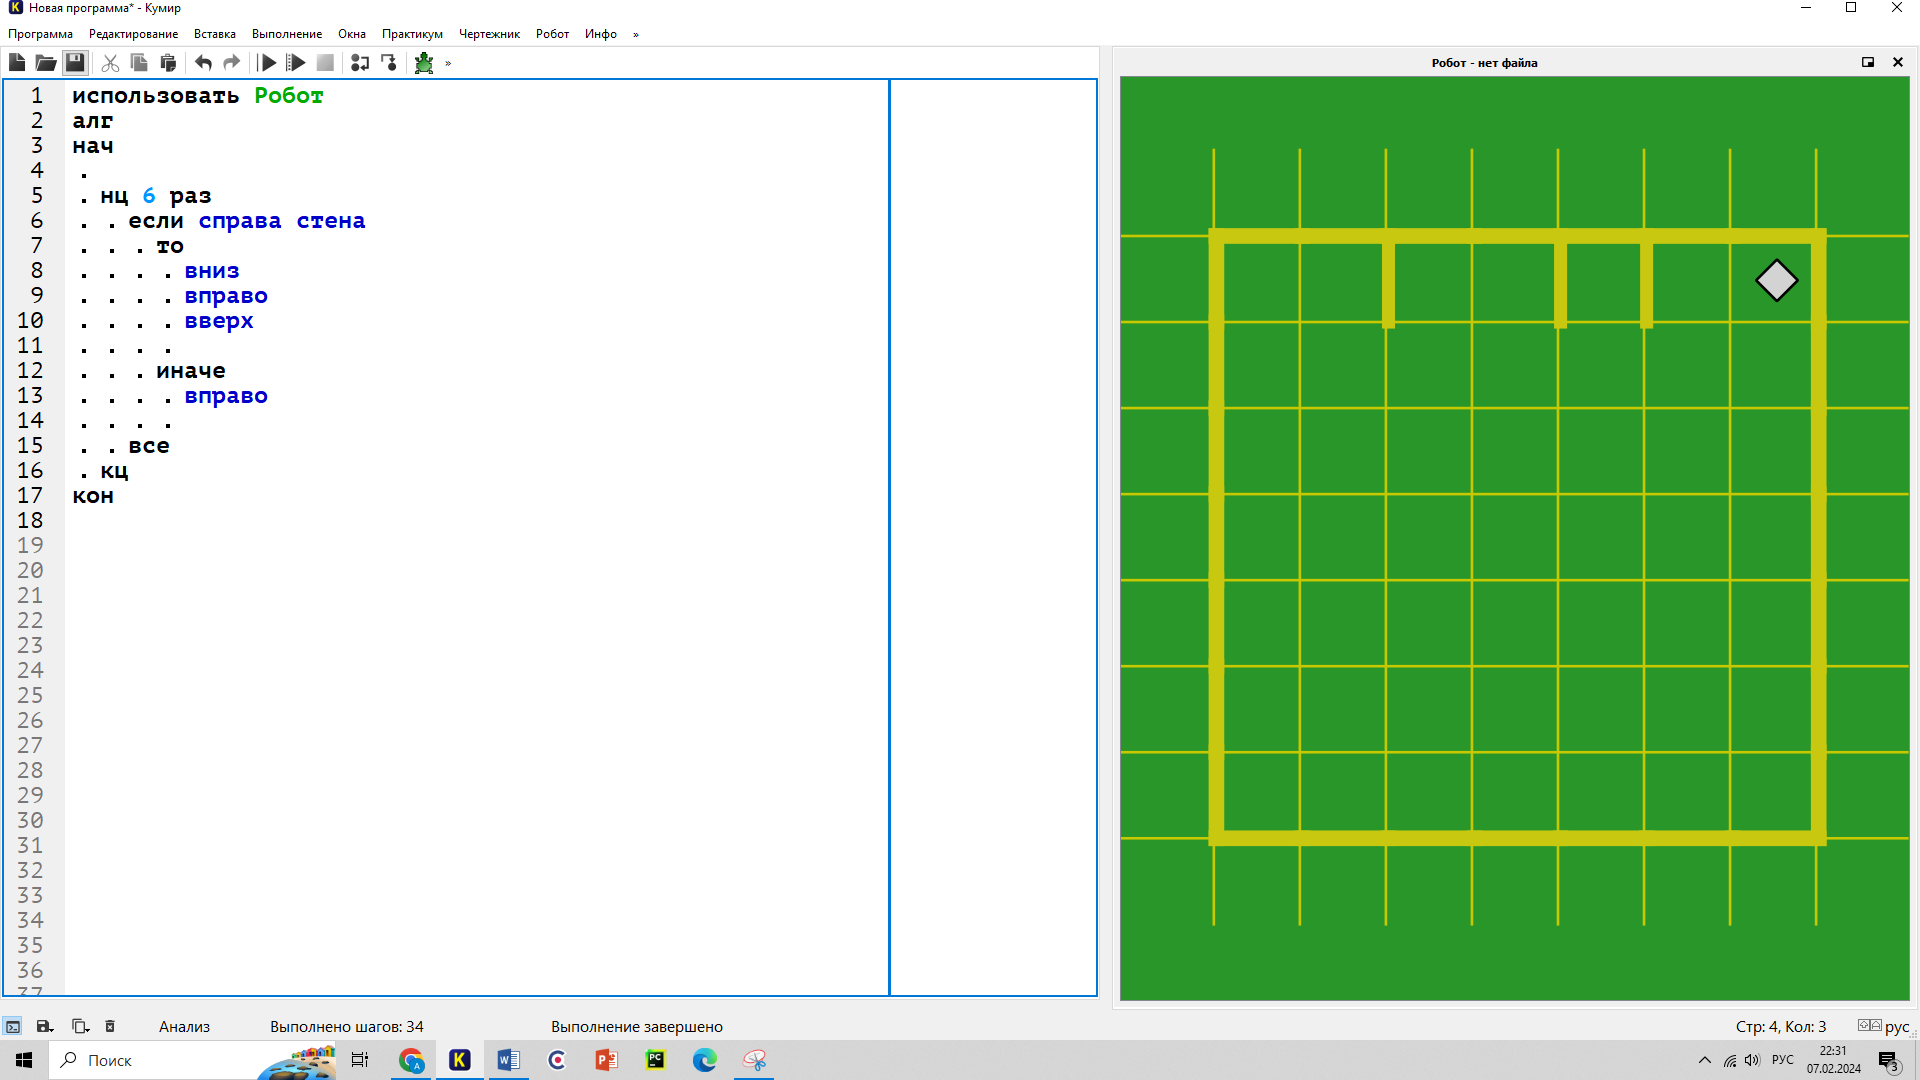1920x1080 pixels.
Task: Open the Программа menu
Action: point(40,34)
